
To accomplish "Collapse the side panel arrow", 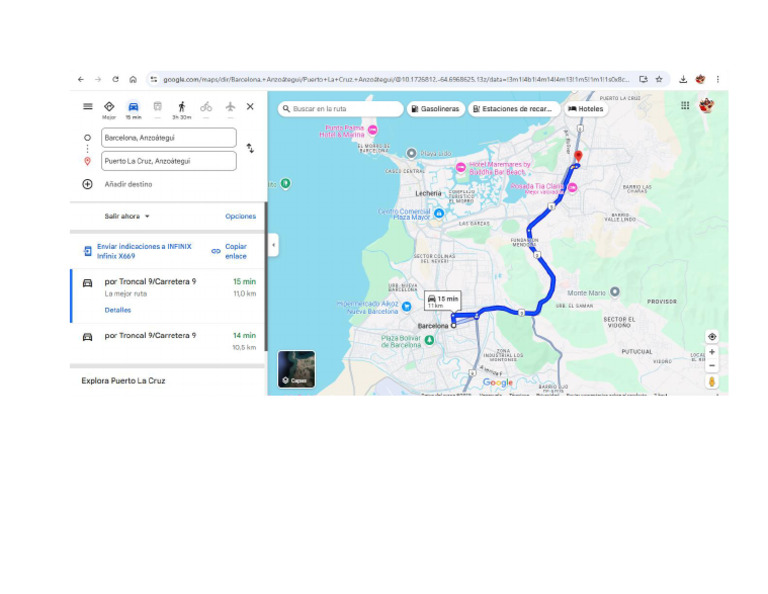I will coord(273,245).
